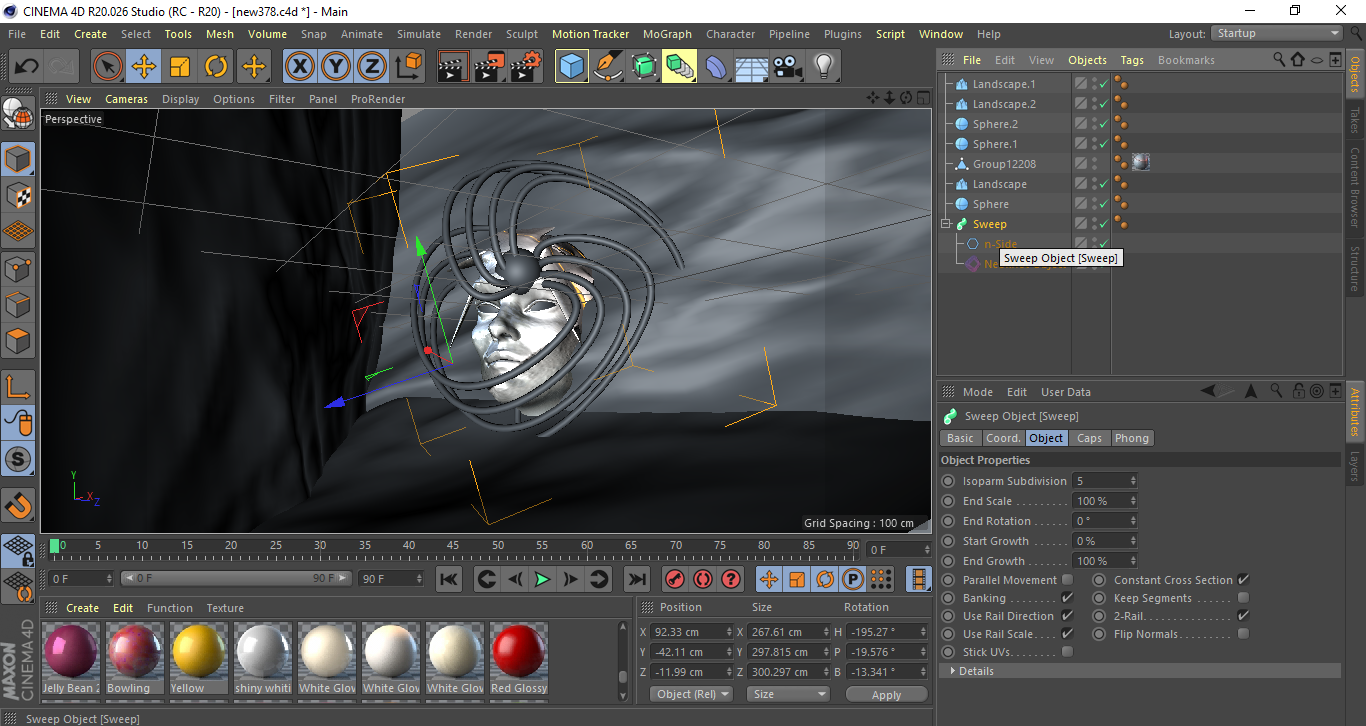Switch to Texture mode icon
This screenshot has height=726, width=1366.
coord(19,195)
